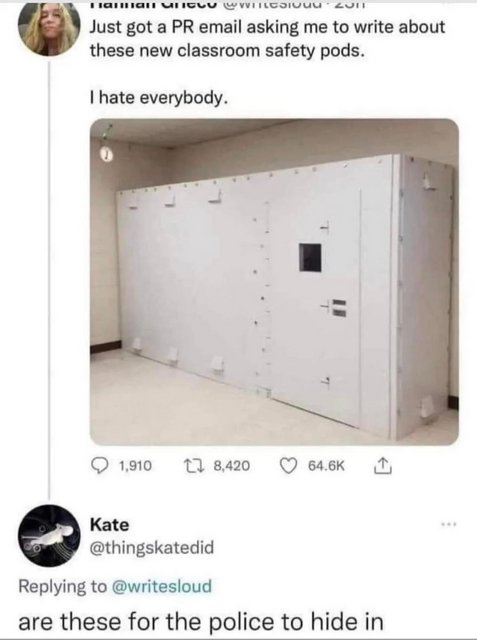Open Kate's dark profile avatar
Image resolution: width=477 pixels, height=640 pixels.
(49, 536)
